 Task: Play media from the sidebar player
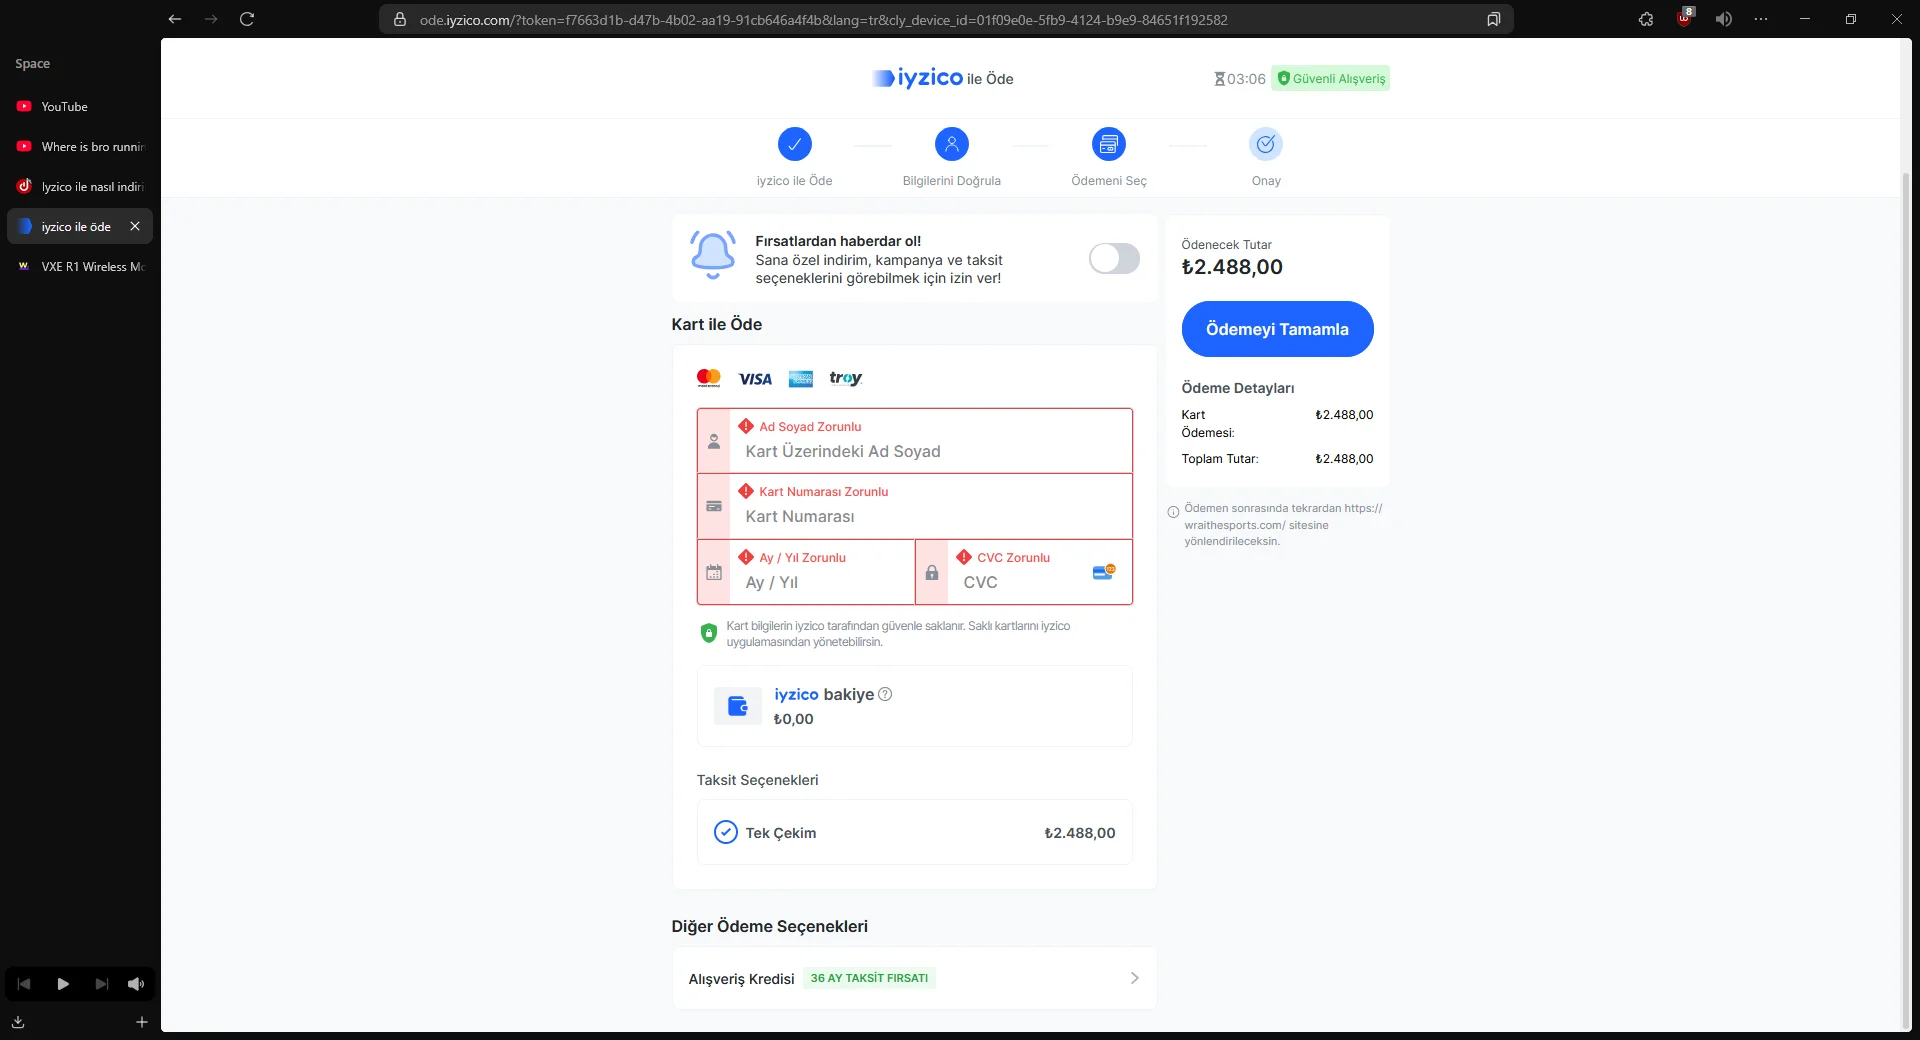[x=63, y=984]
